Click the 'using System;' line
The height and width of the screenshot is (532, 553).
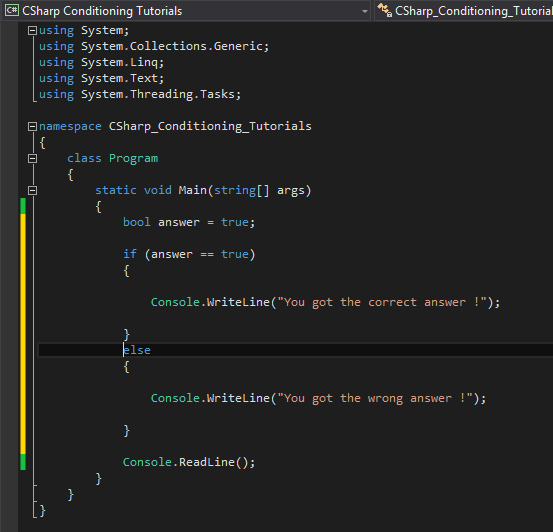[84, 30]
